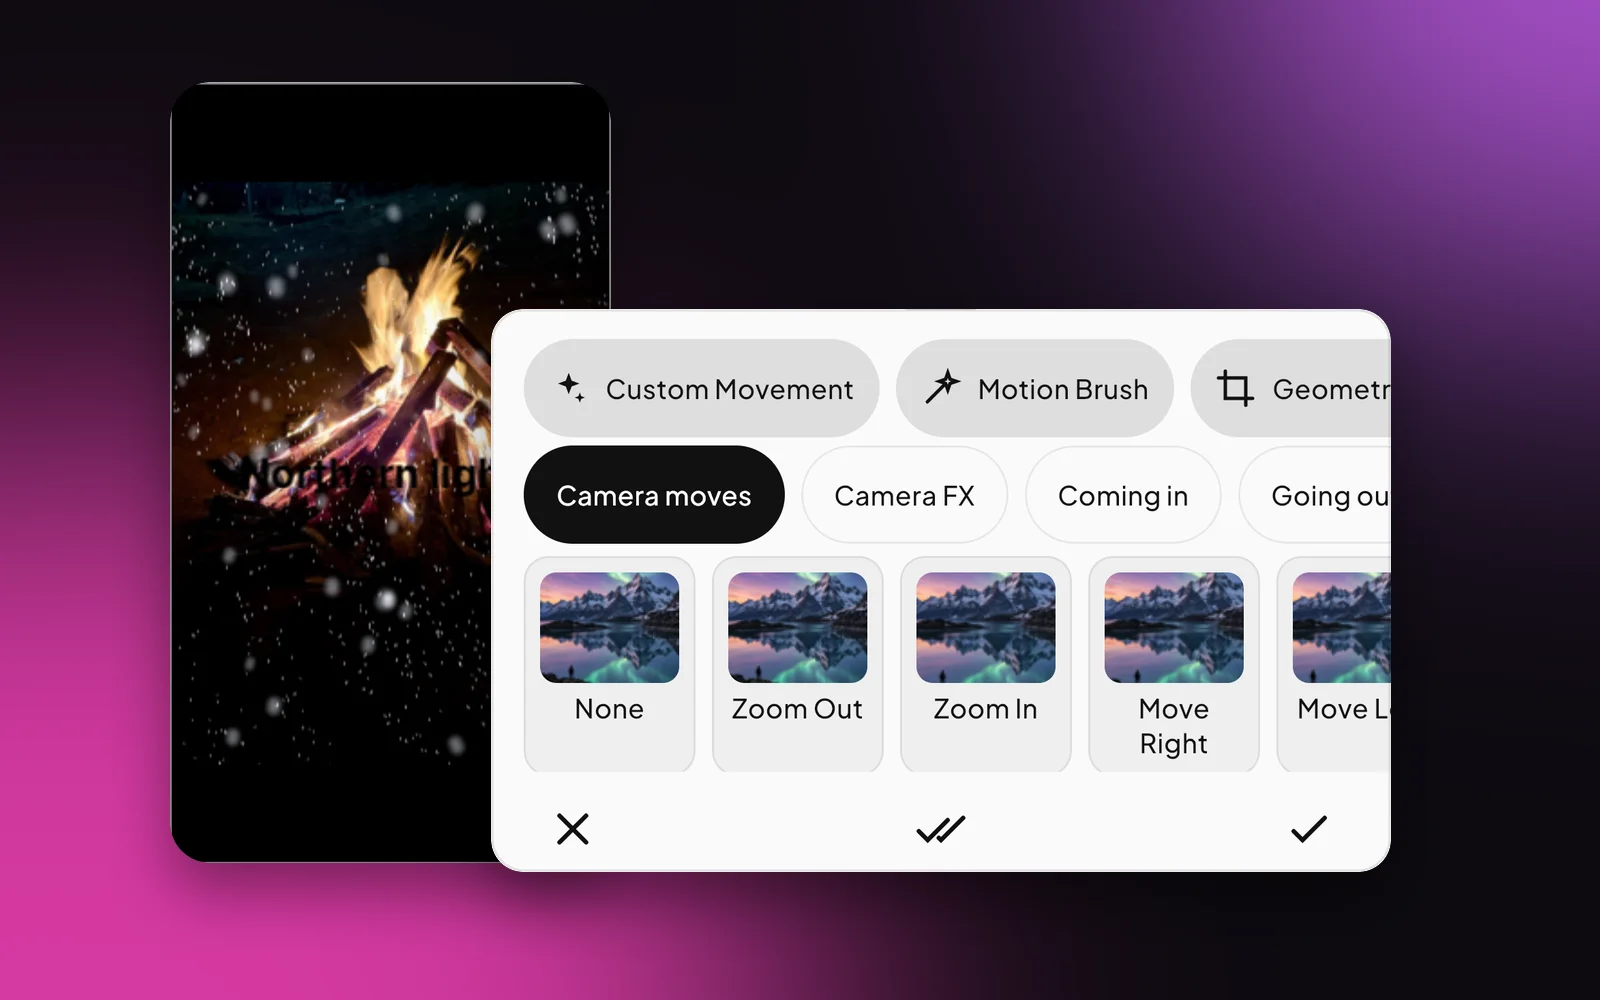
Task: Click the double-checkmark apply-all icon
Action: [x=941, y=829]
